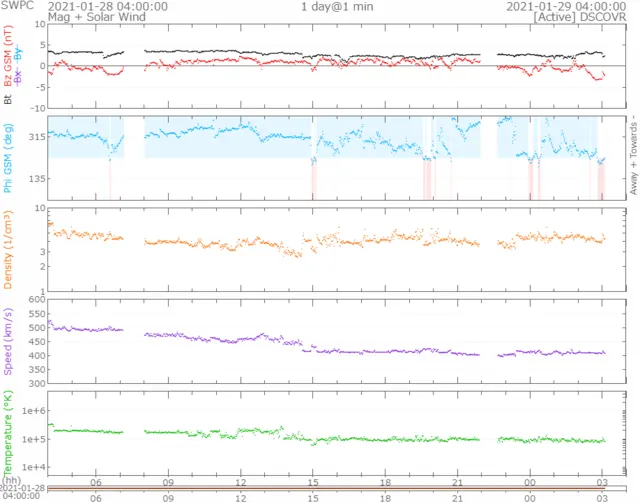Click the SWPC label in the top-left corner

click(16, 6)
